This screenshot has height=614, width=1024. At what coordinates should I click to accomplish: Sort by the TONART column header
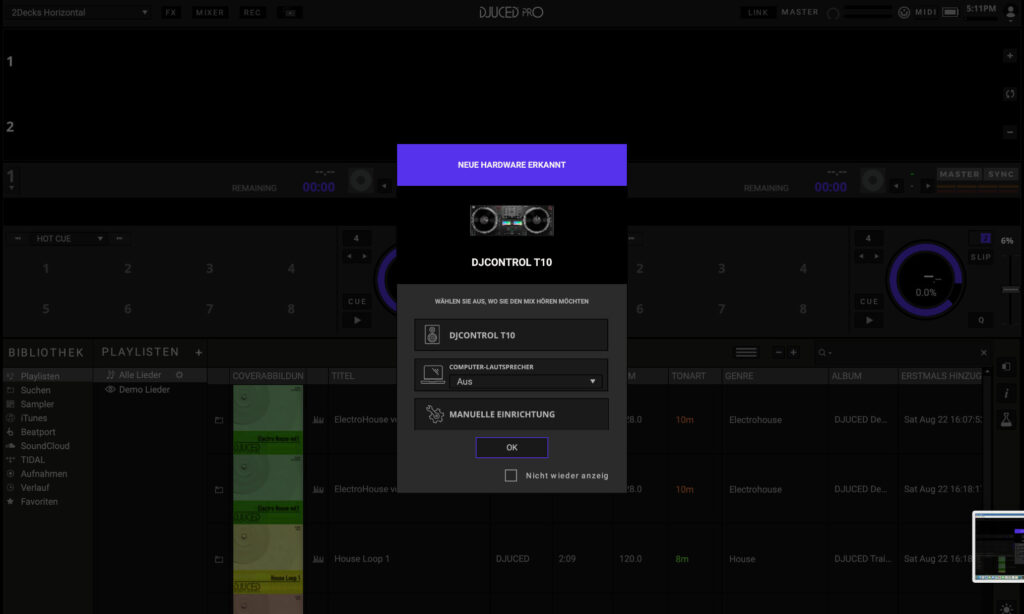click(688, 376)
